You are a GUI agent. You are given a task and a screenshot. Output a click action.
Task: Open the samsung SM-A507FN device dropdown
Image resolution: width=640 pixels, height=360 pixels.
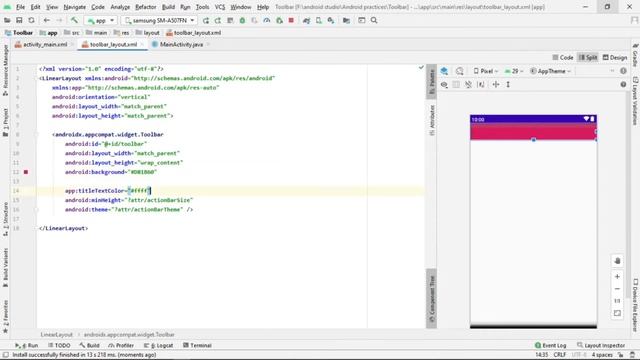pos(160,20)
